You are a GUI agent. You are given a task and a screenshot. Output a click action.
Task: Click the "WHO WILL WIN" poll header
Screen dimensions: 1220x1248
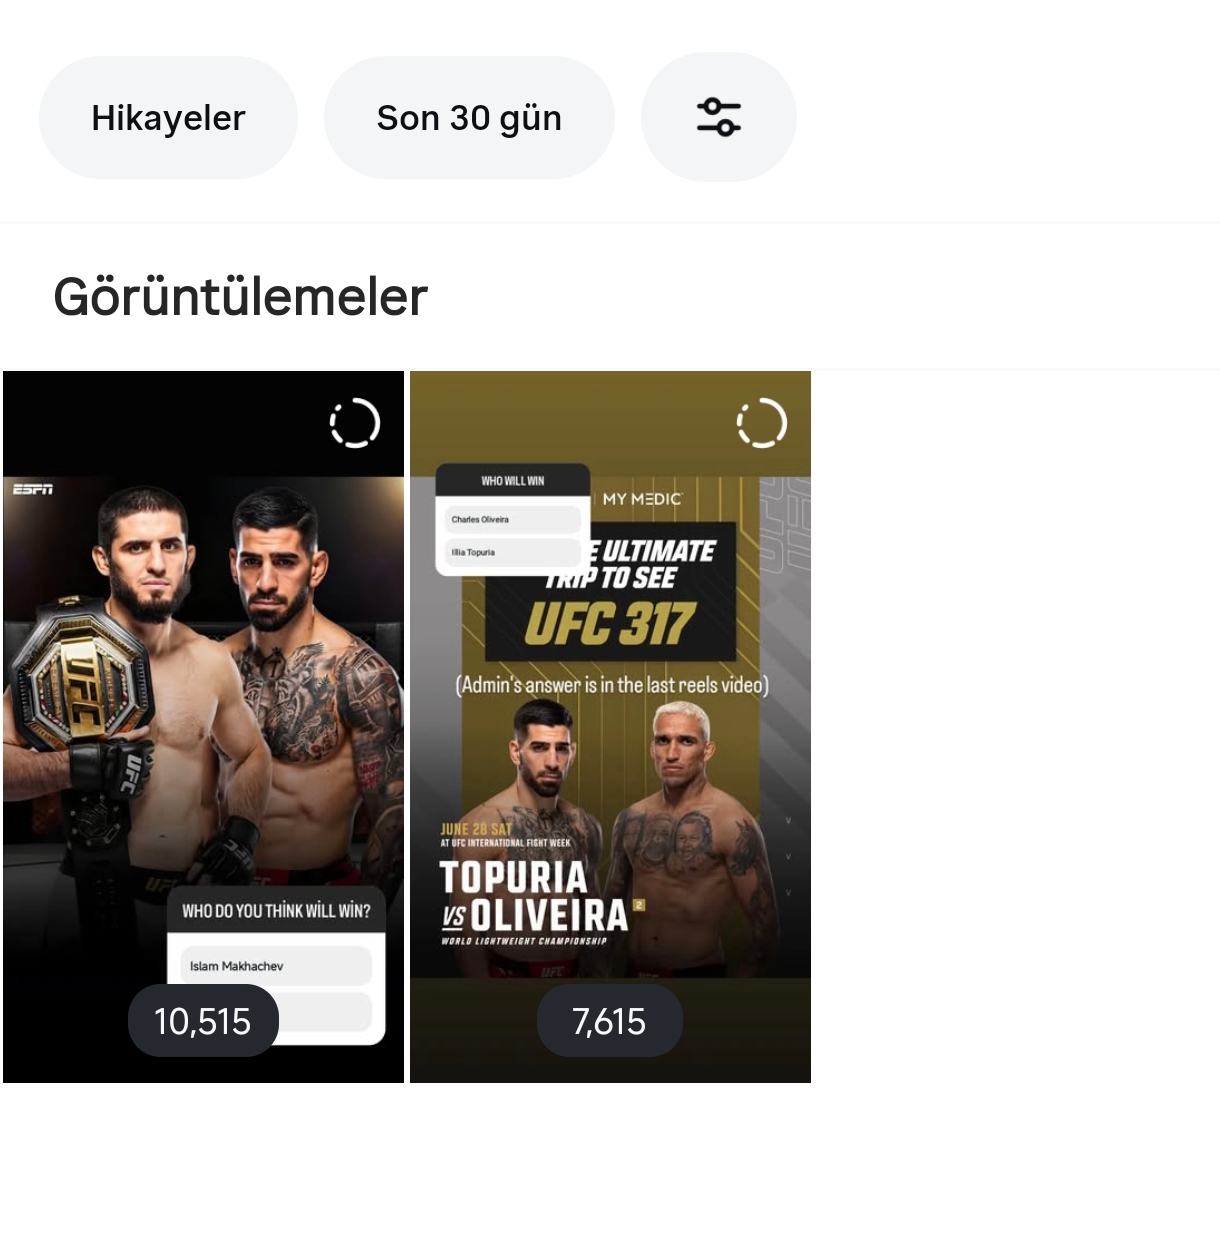[513, 481]
